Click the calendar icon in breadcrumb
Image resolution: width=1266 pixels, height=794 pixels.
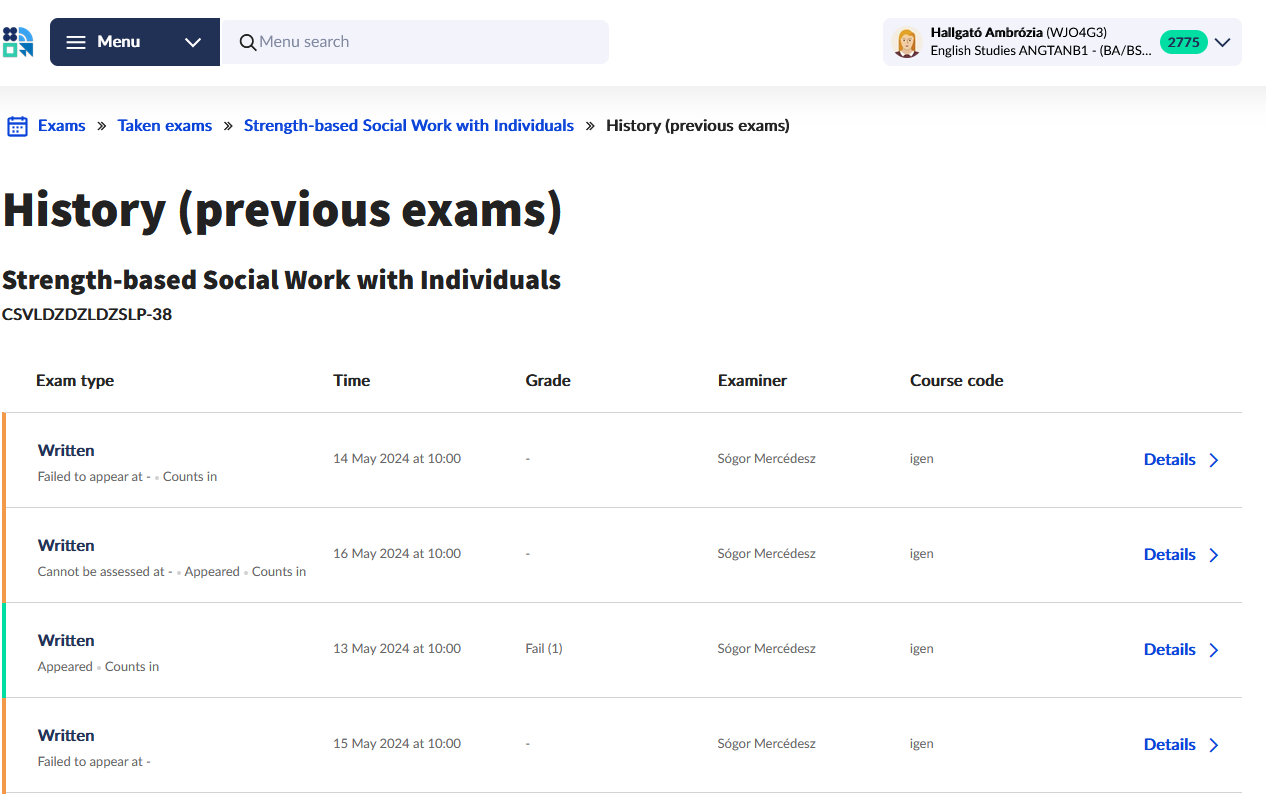pos(17,126)
